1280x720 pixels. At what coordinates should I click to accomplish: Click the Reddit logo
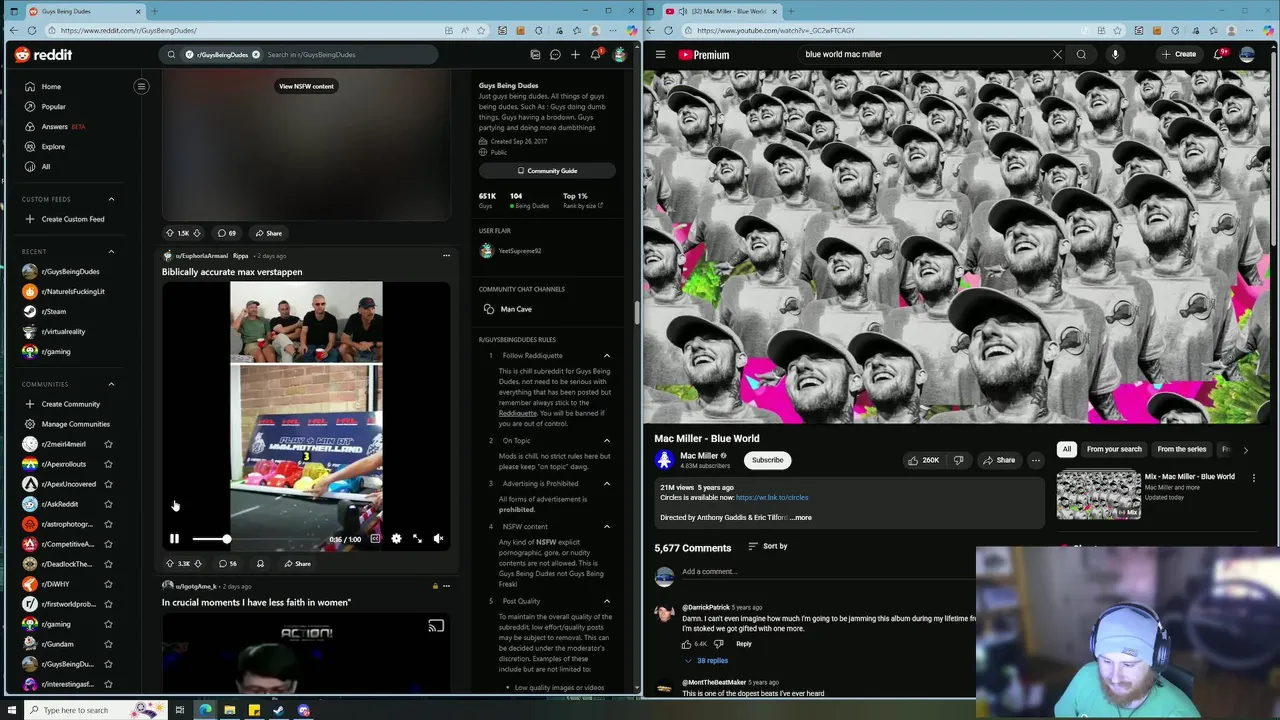pyautogui.click(x=43, y=55)
